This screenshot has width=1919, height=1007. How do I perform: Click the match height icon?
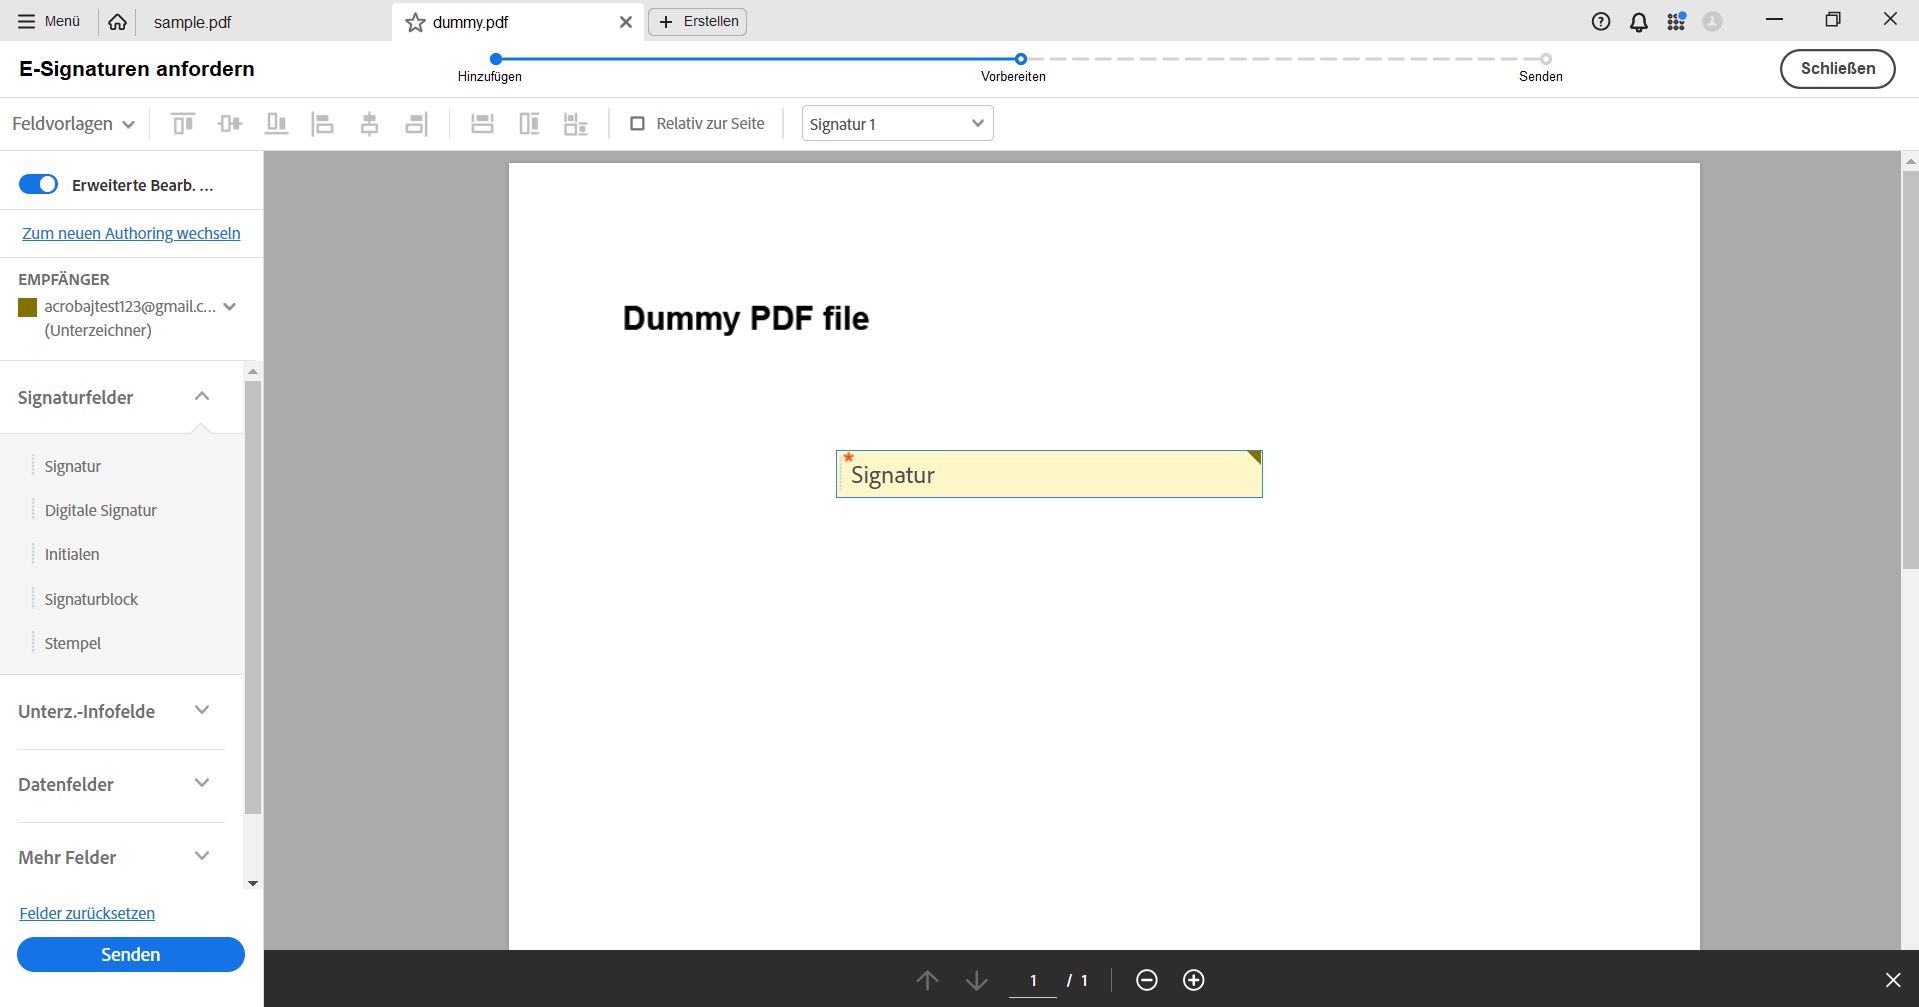pos(529,124)
